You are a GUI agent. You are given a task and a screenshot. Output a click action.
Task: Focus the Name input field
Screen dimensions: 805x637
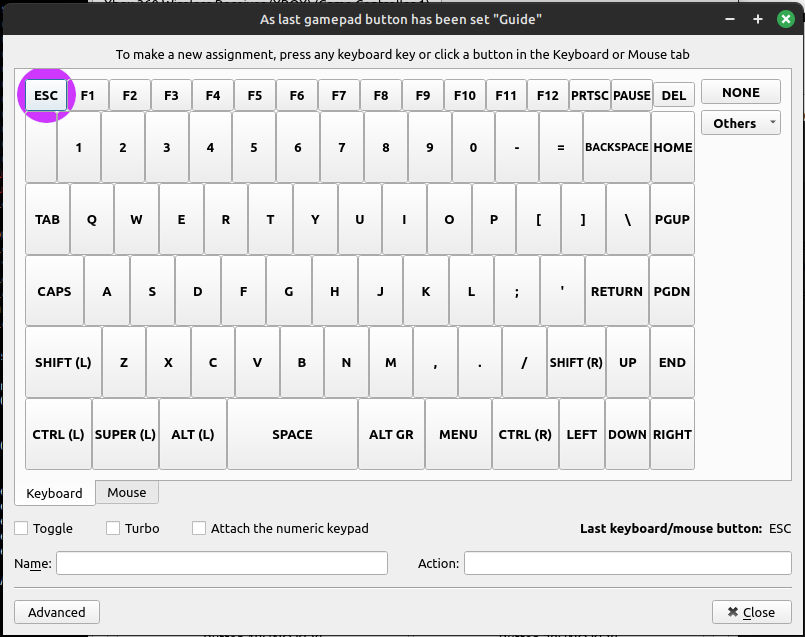point(222,563)
